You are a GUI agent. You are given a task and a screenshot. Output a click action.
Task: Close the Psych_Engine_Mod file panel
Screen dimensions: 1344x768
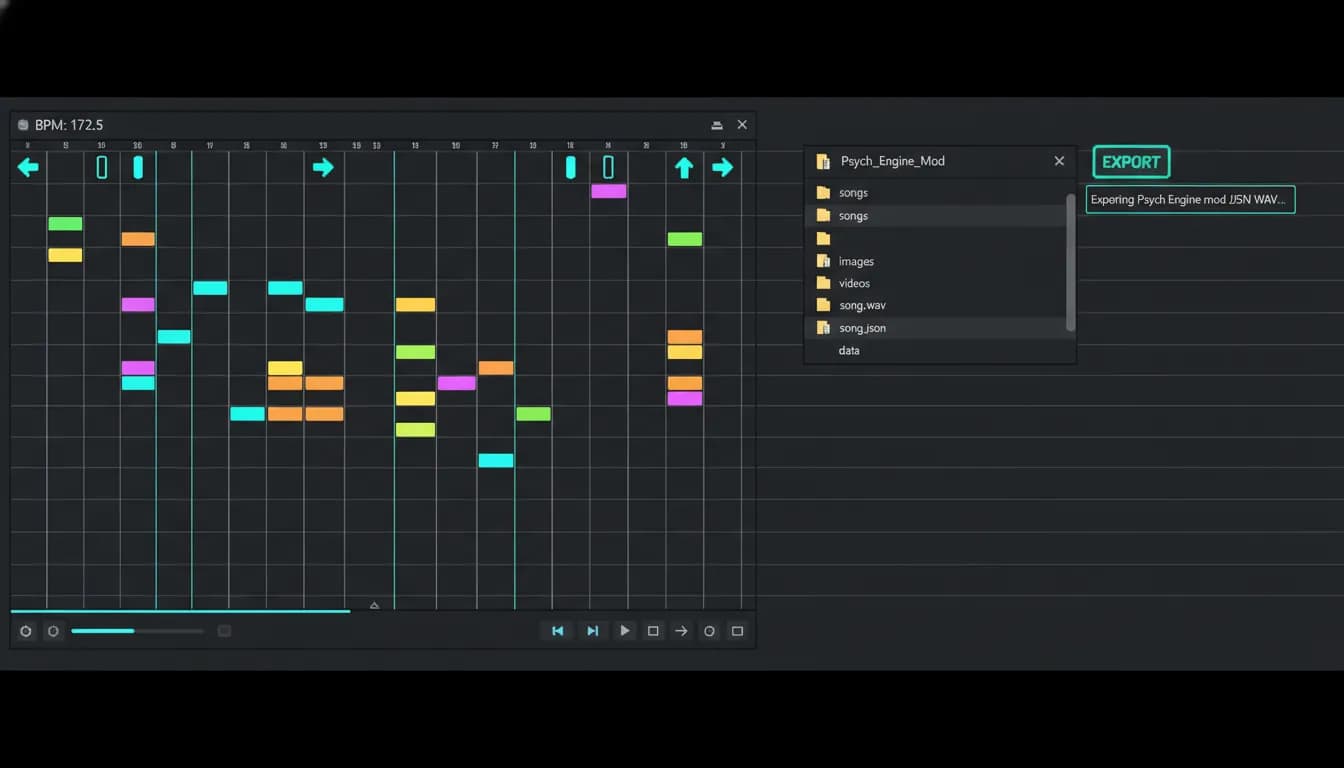1059,161
